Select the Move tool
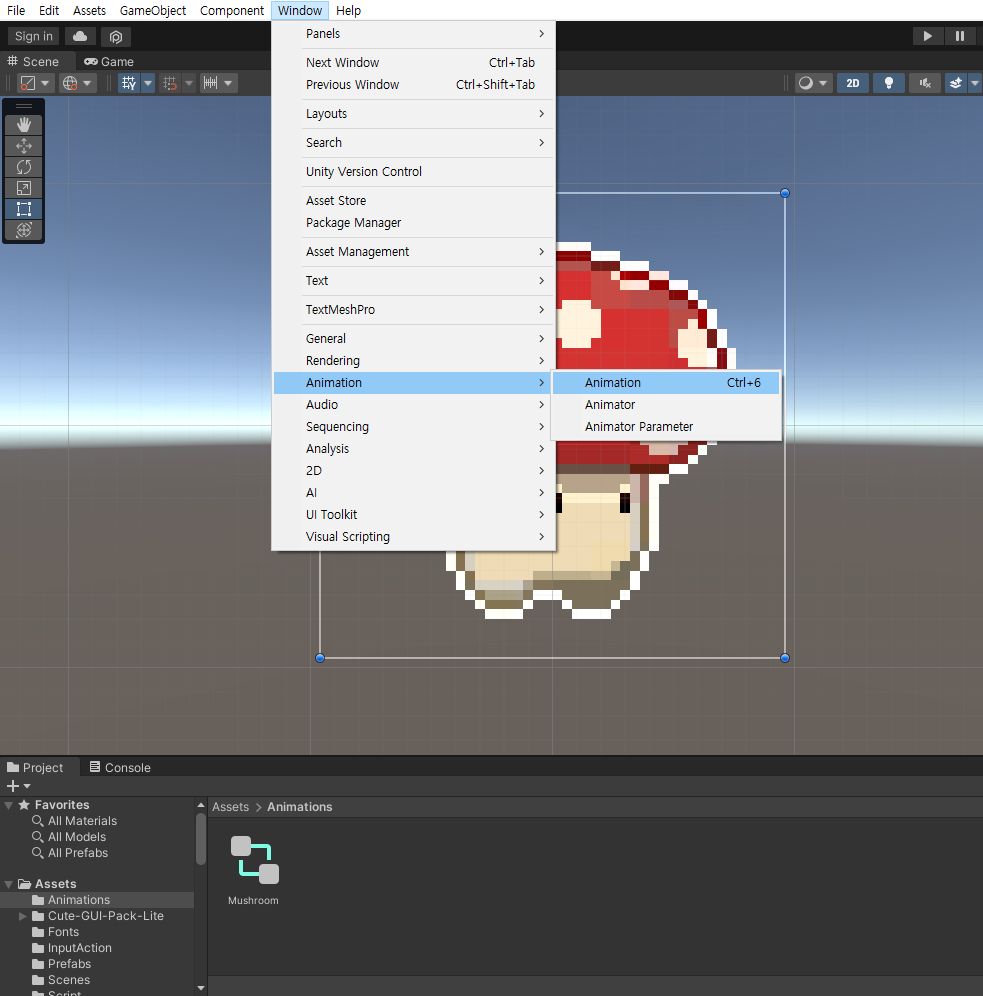Viewport: 983px width, 996px height. point(24,146)
